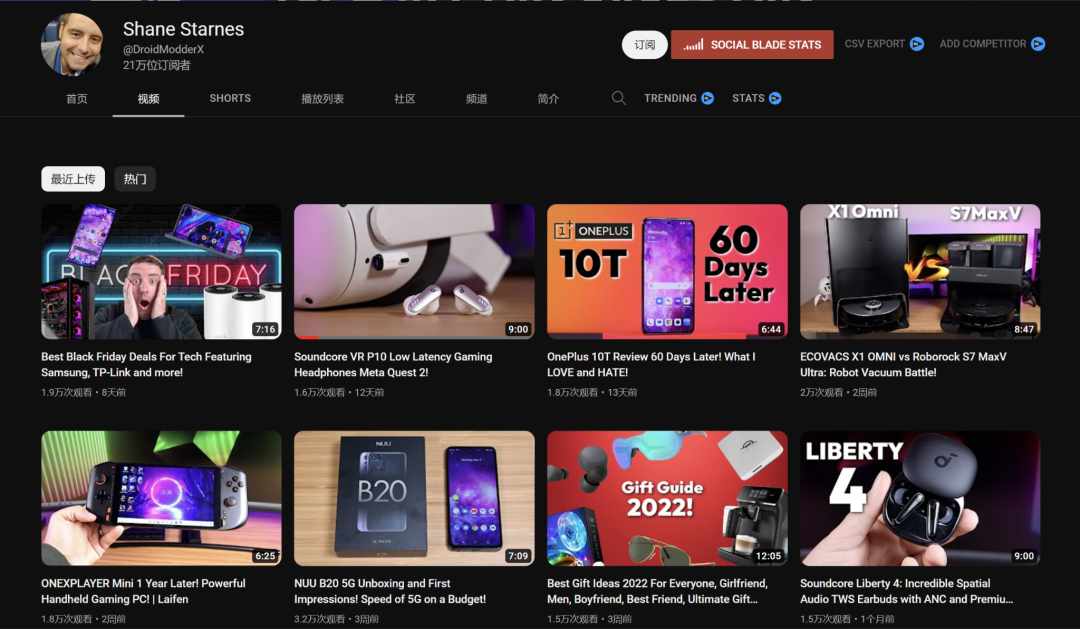Click title 'NUU B20 5G Unboxing and First Impressions'

390,591
